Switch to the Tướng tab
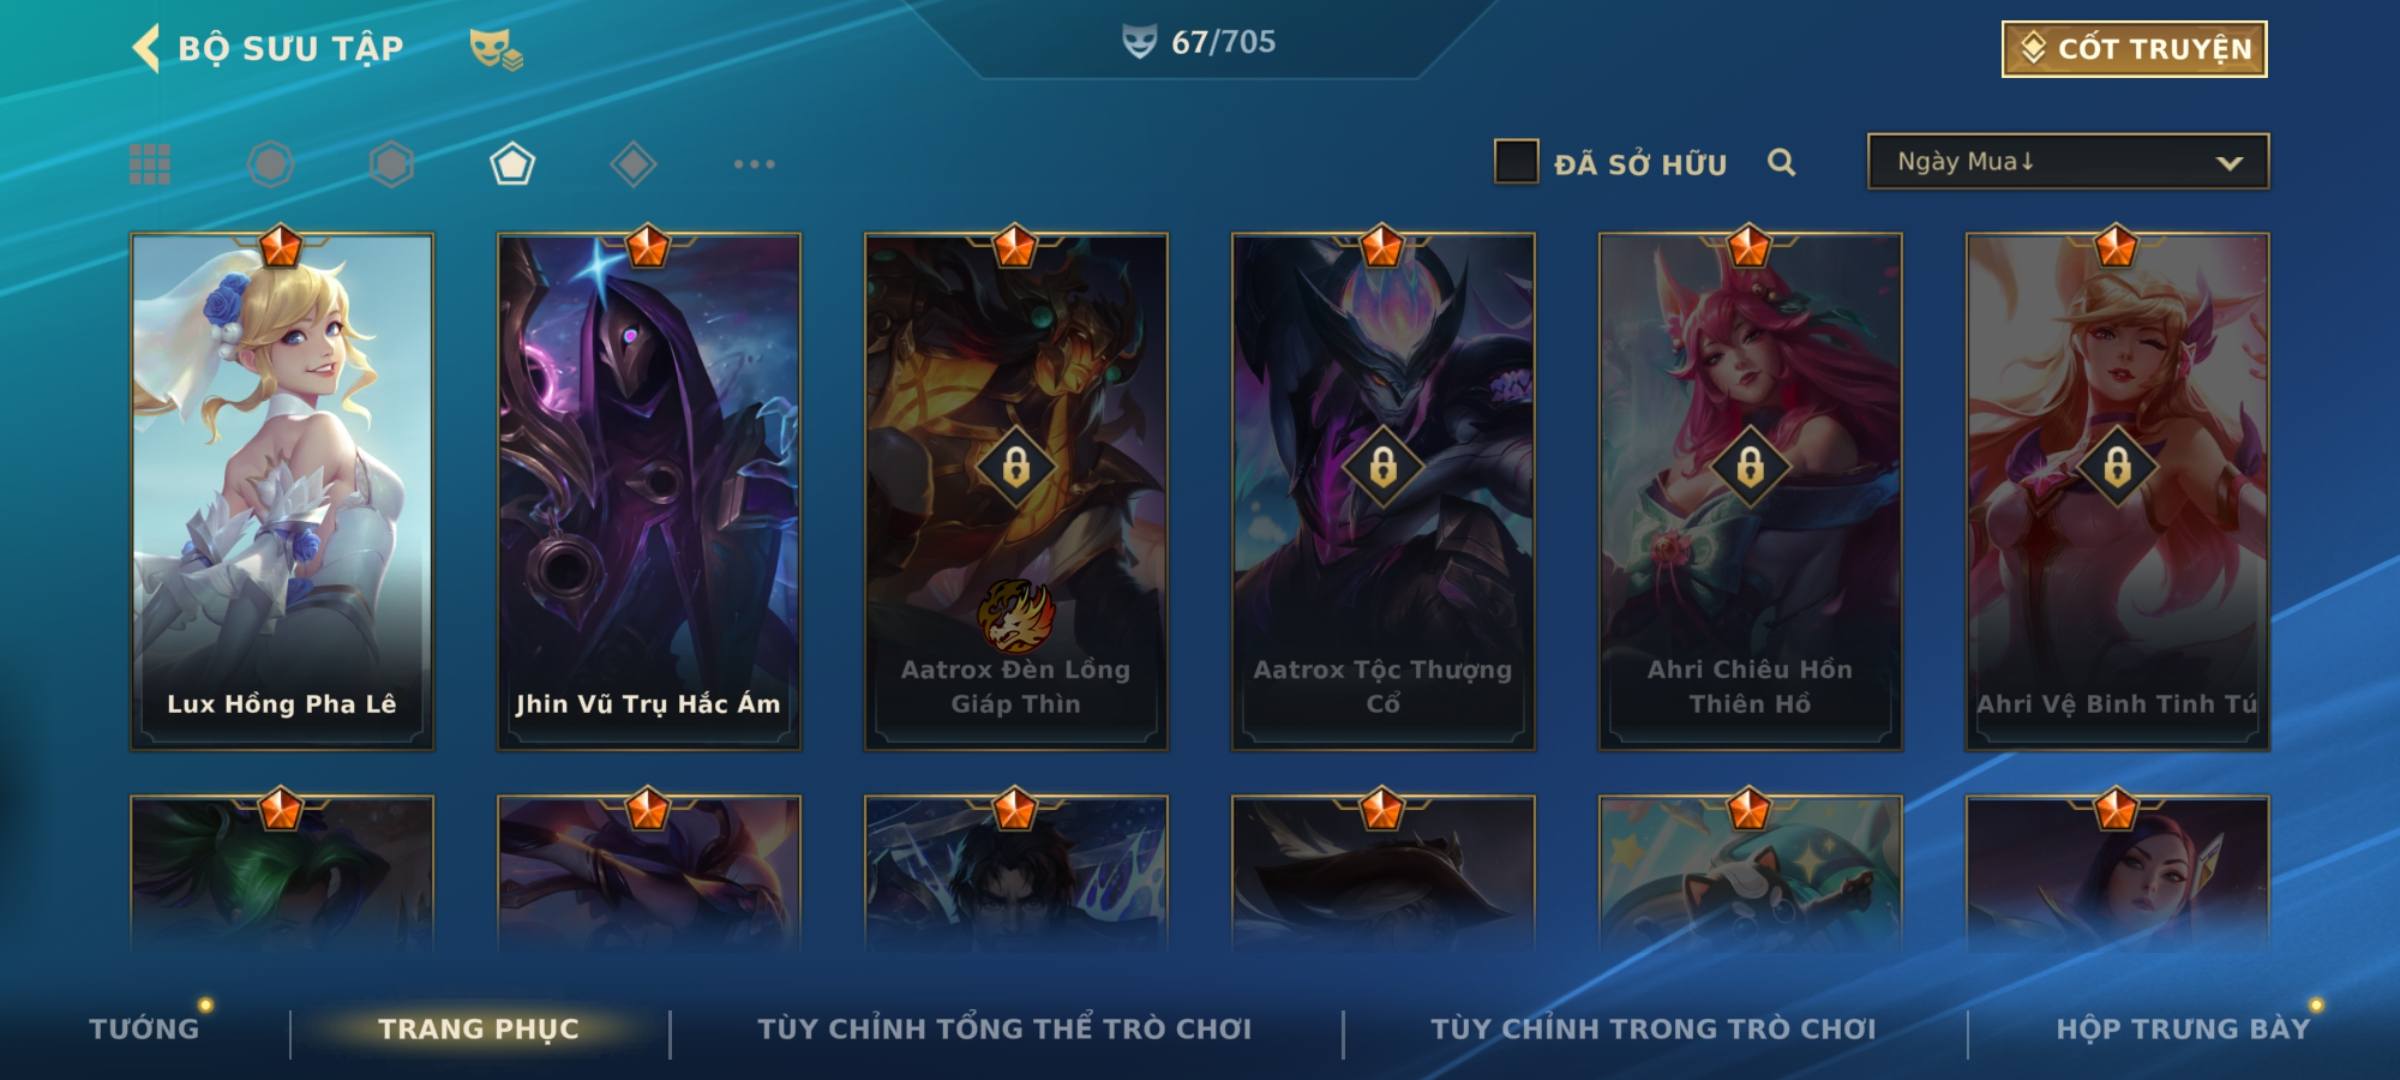This screenshot has height=1080, width=2400. [x=144, y=1028]
